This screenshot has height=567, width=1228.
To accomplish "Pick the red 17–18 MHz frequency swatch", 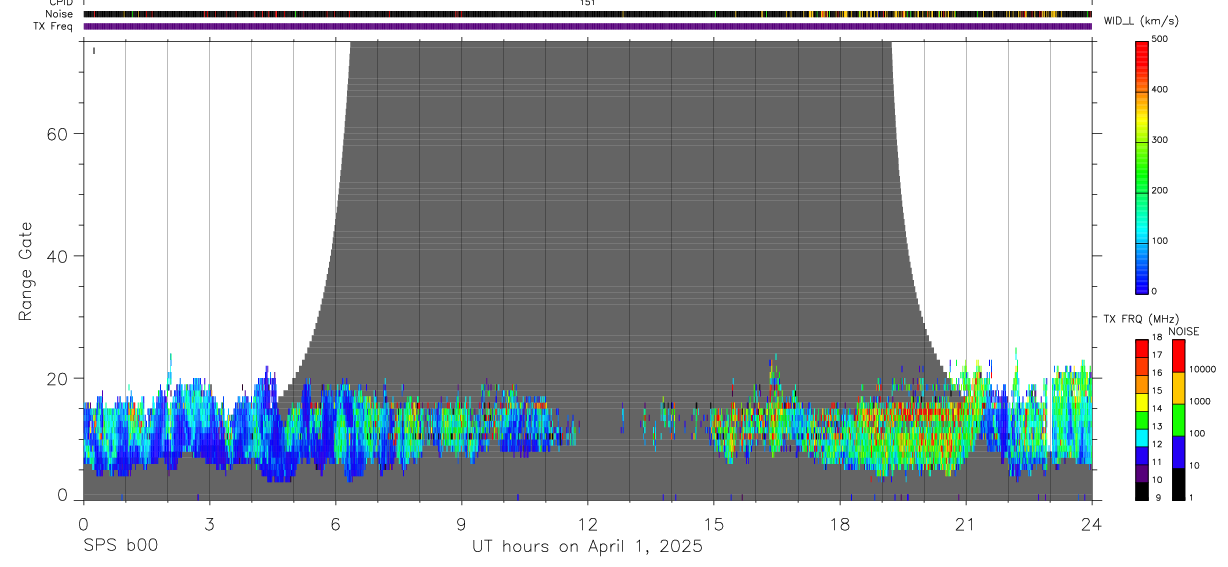I will coord(1142,347).
